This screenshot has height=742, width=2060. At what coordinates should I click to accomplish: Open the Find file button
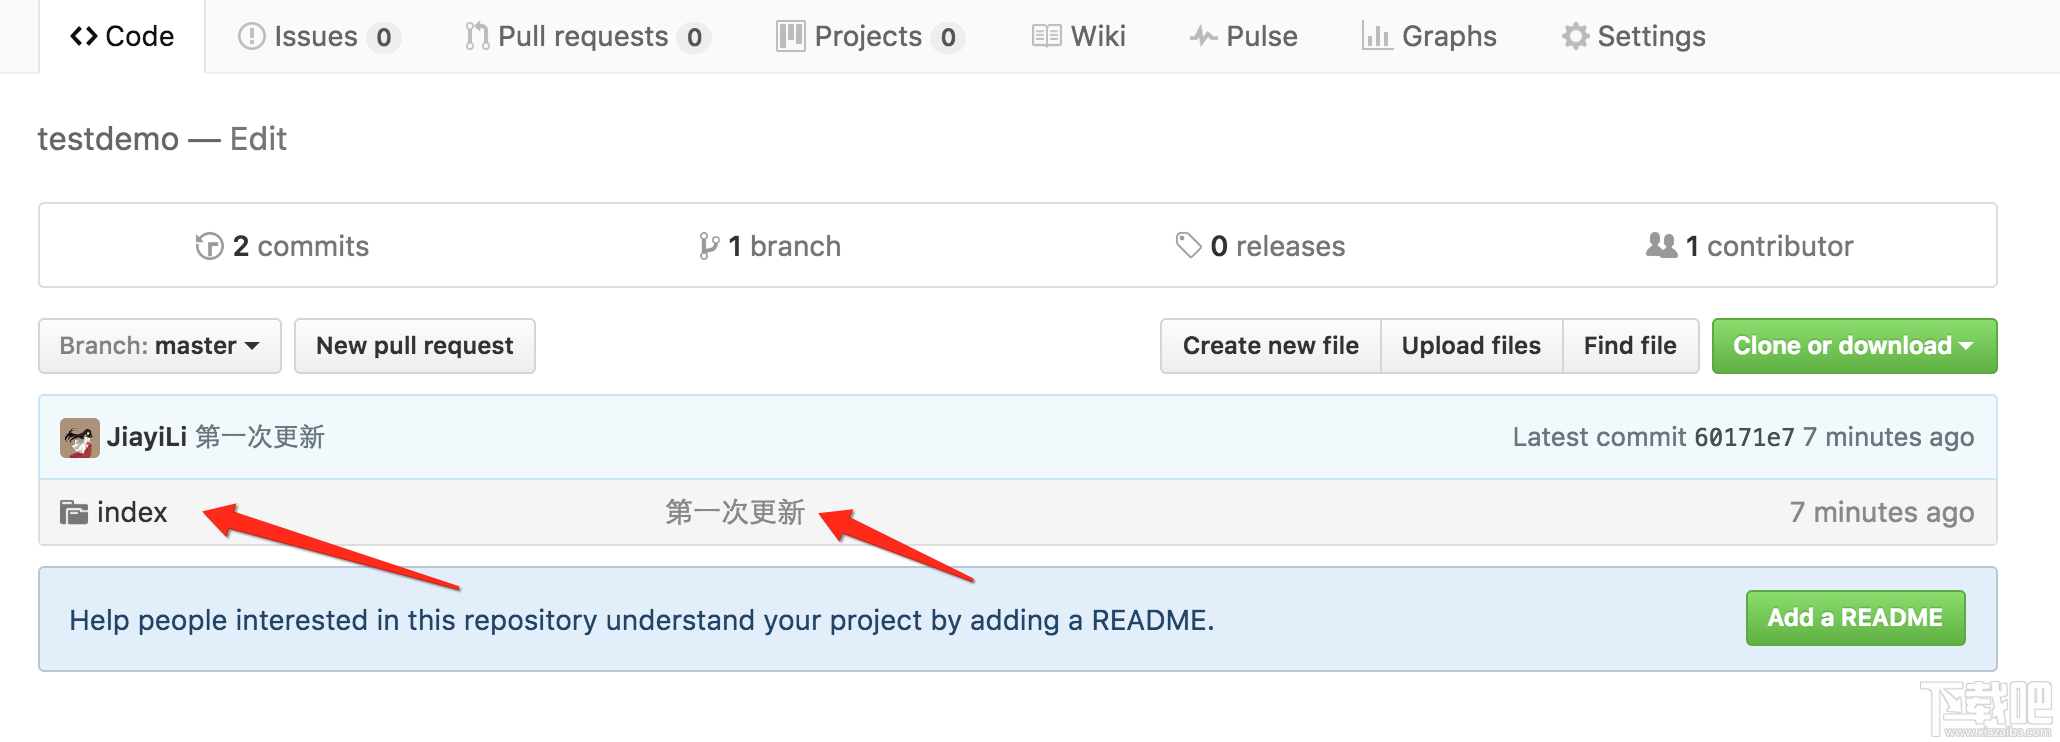(x=1630, y=346)
